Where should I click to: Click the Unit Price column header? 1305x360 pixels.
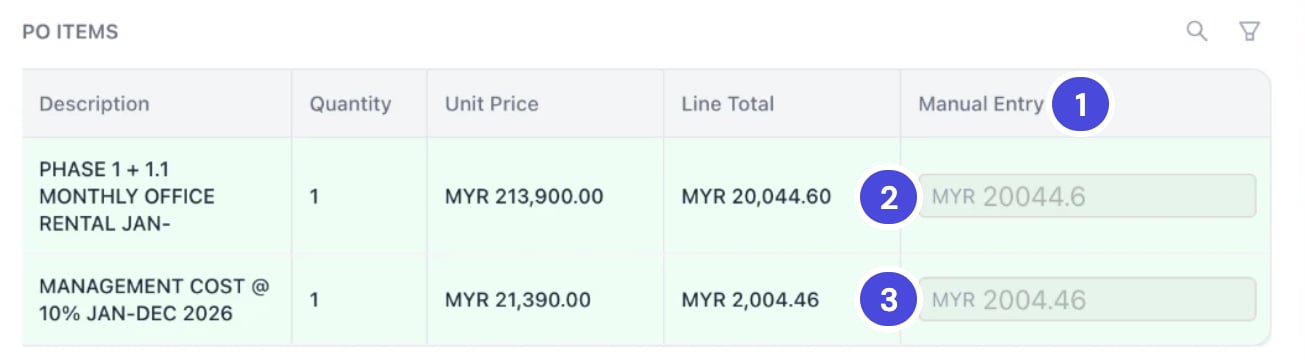point(492,104)
